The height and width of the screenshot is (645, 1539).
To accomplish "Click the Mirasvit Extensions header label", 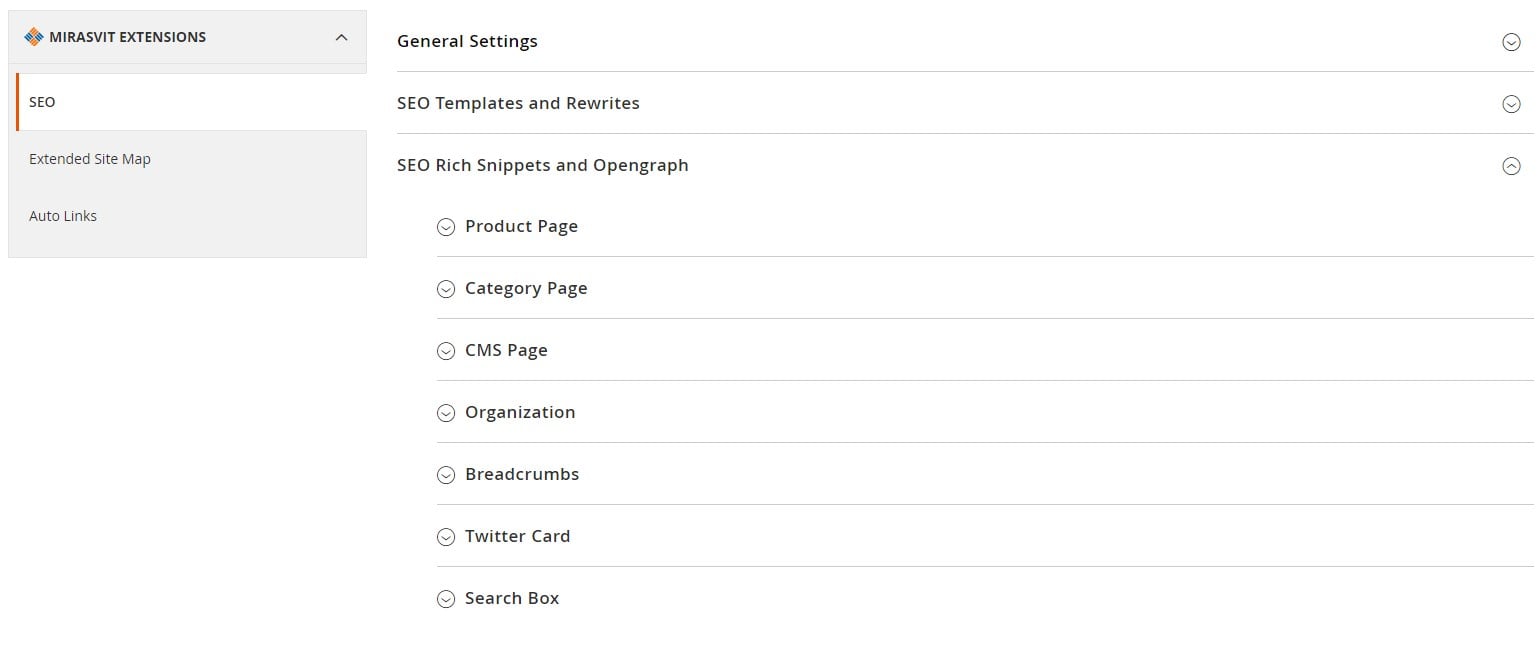I will click(x=127, y=37).
